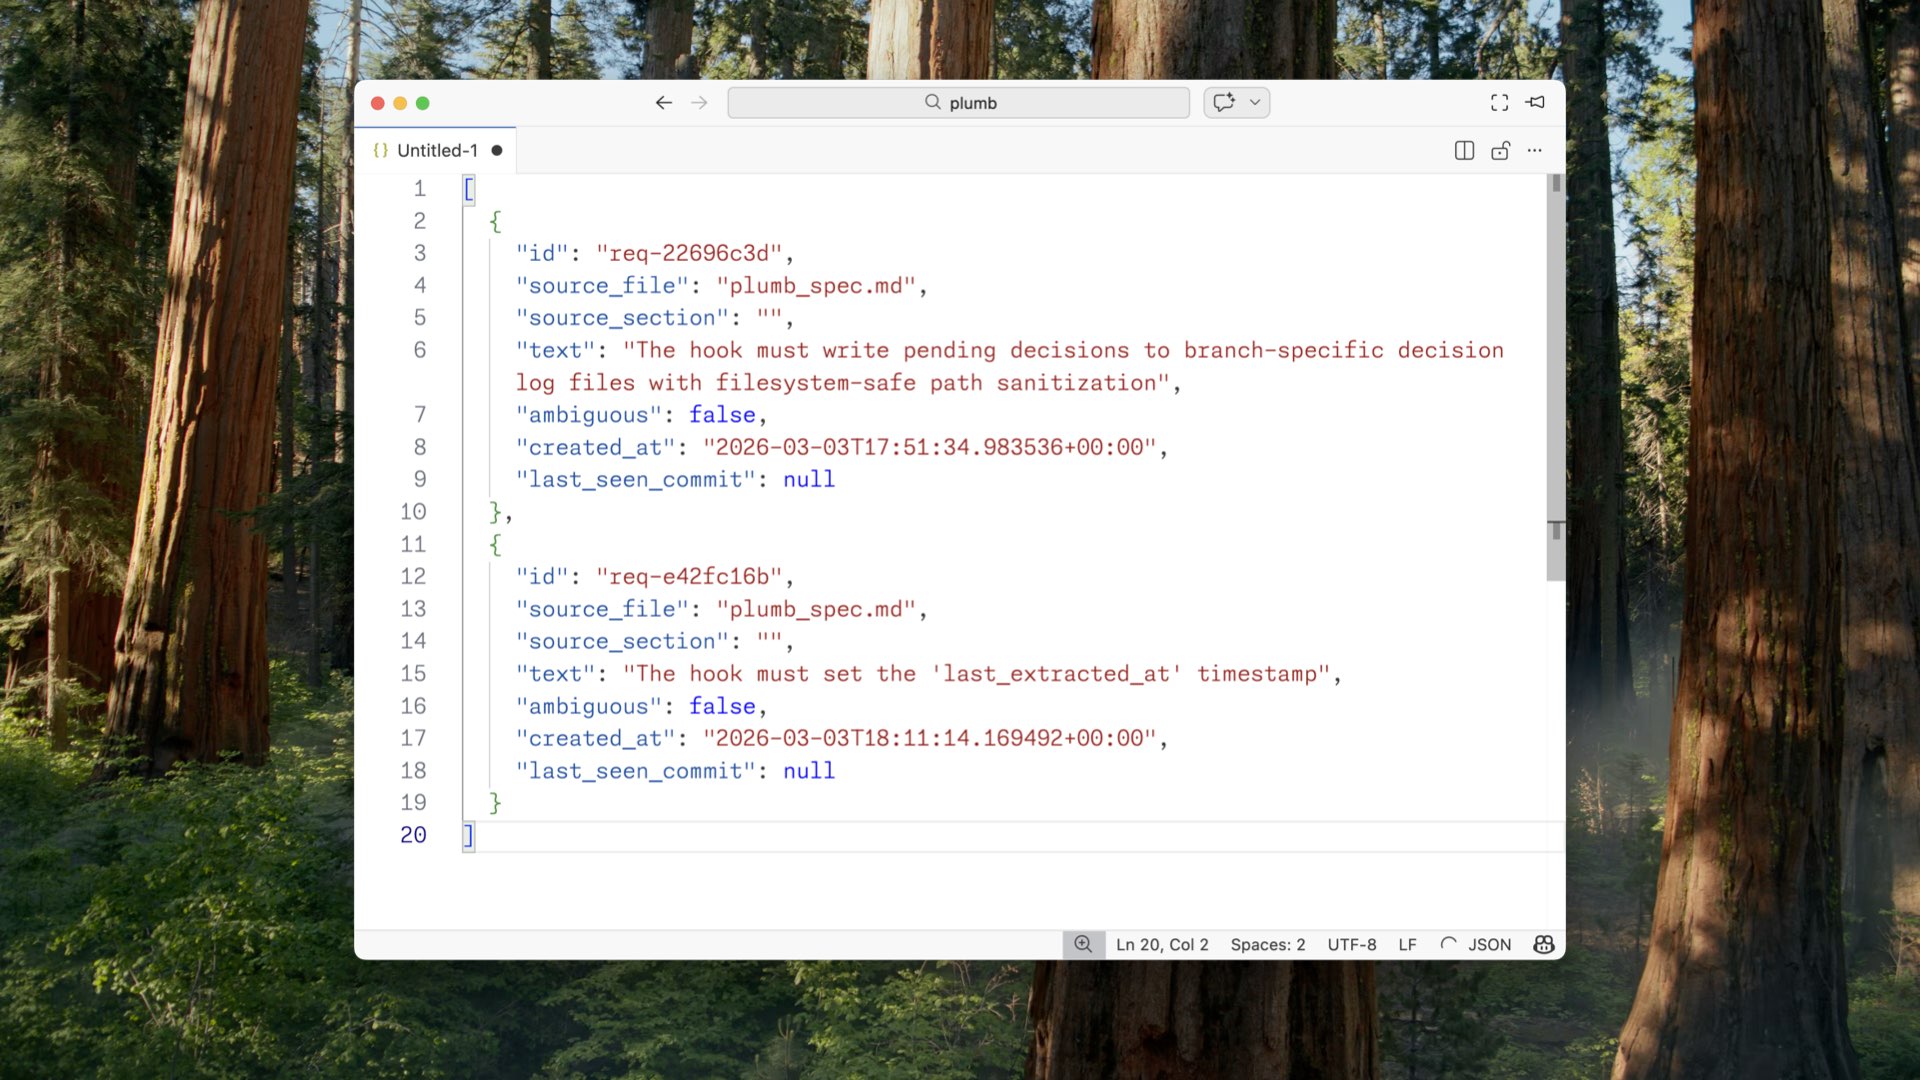Split the editor to the right

(x=1464, y=150)
